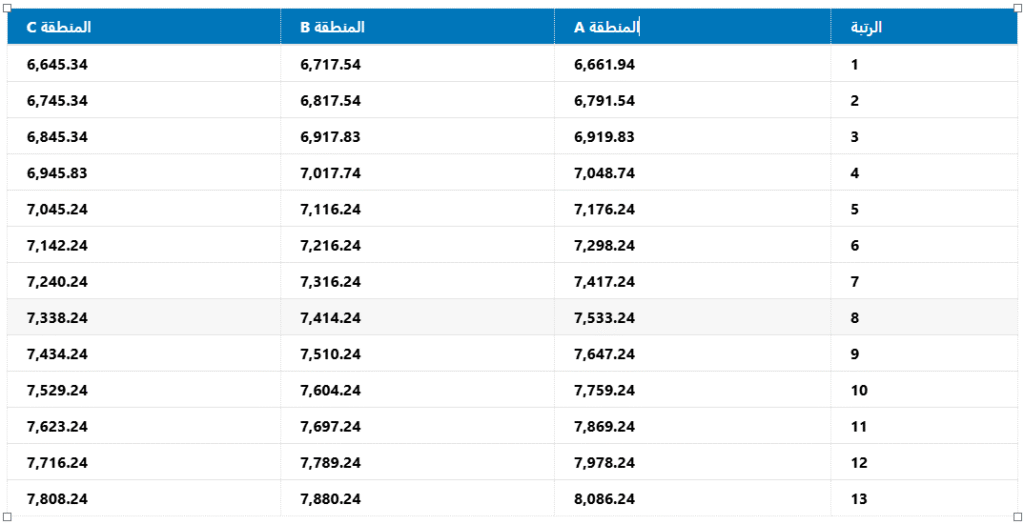Select the cell containing 6,661.94
Viewport: 1024px width, 525px height.
point(604,65)
